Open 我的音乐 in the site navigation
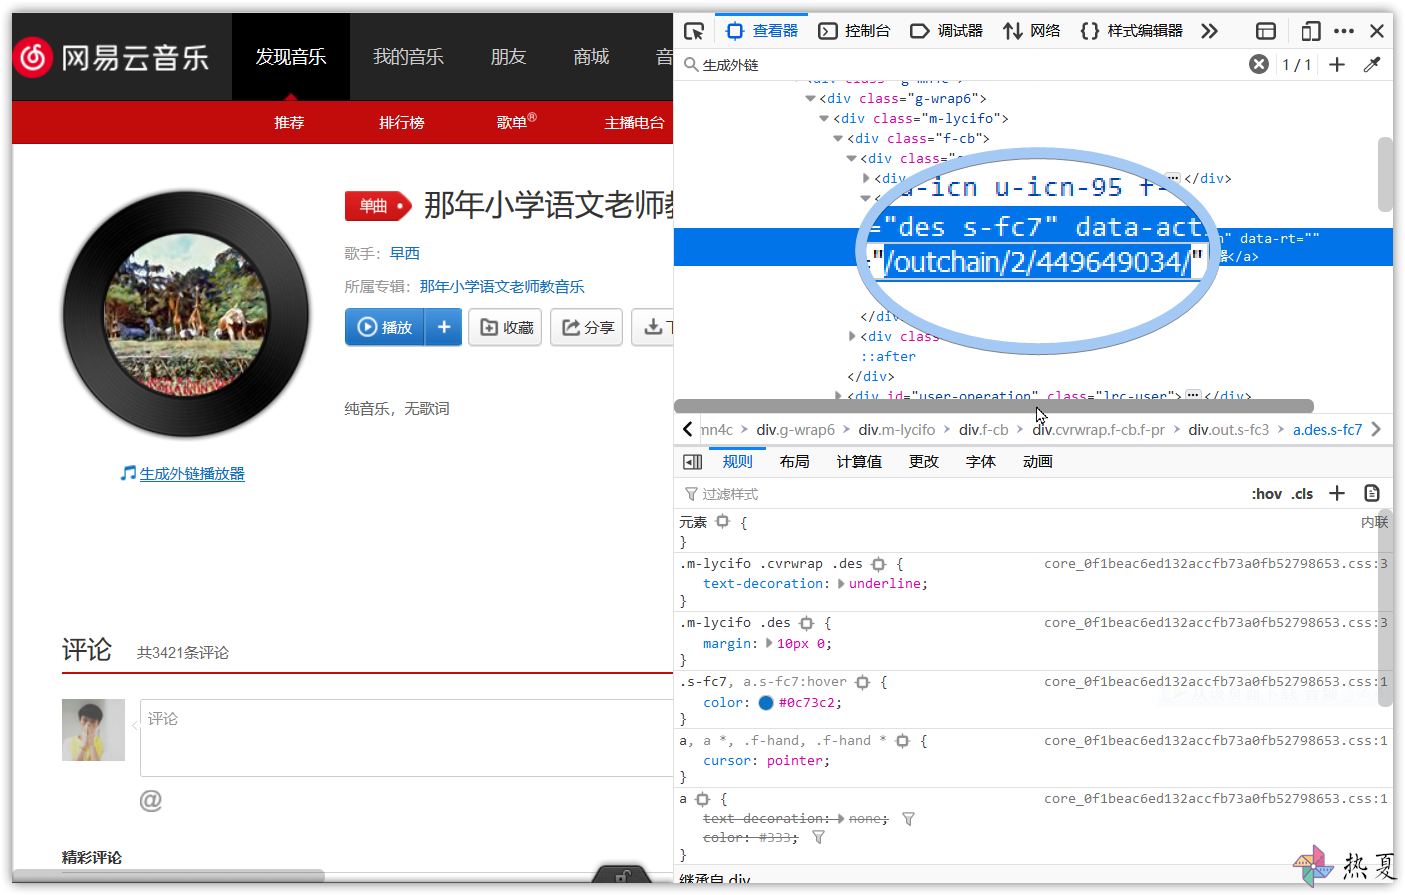The image size is (1405, 895). [x=408, y=57]
